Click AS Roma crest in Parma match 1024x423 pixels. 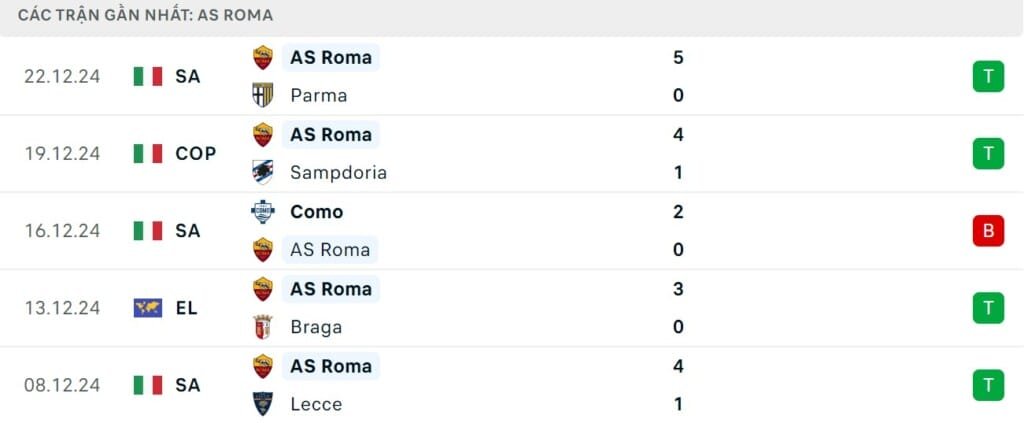[x=263, y=57]
